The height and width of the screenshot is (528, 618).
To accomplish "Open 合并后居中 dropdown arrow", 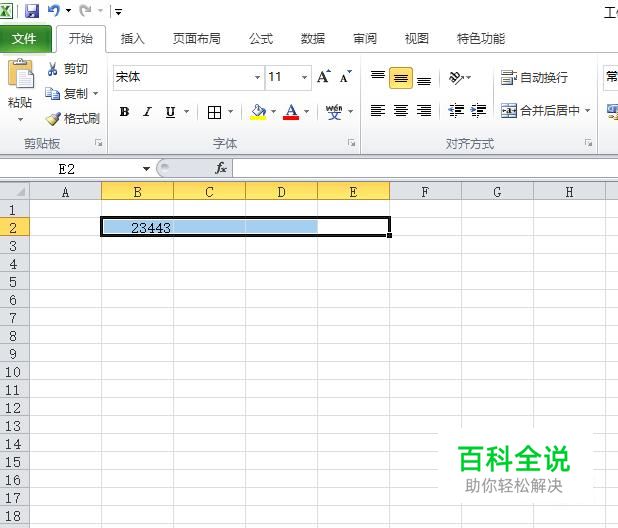I will 587,111.
